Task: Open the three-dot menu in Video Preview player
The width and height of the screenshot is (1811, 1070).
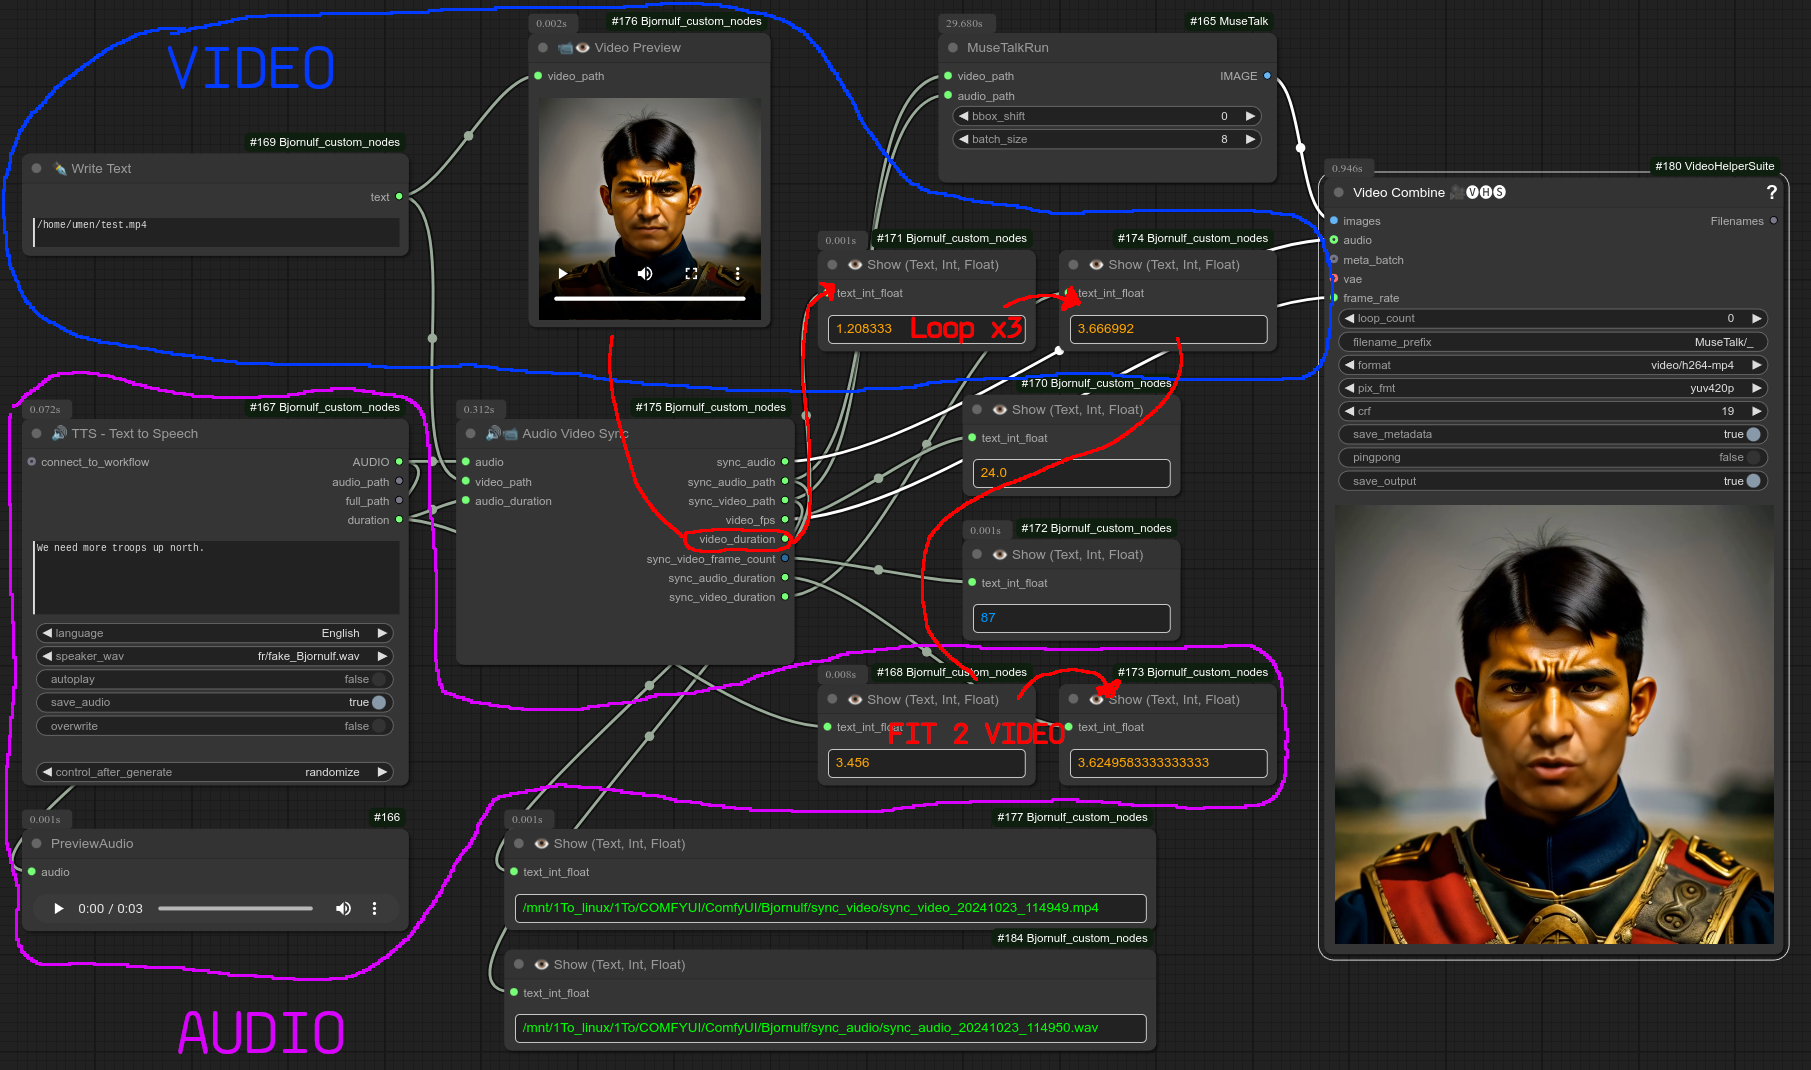Action: point(737,273)
